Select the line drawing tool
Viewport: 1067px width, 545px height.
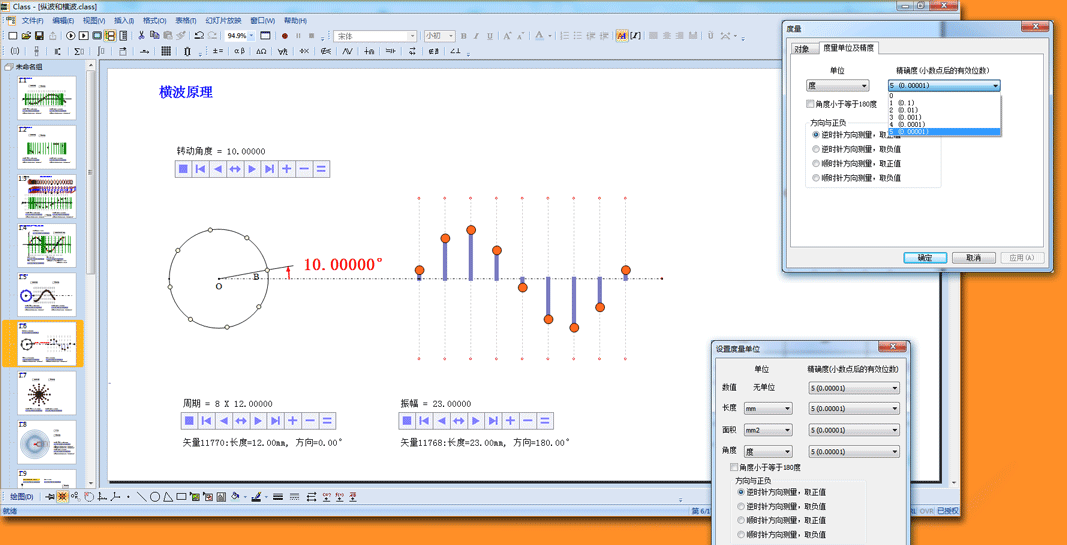pos(141,497)
